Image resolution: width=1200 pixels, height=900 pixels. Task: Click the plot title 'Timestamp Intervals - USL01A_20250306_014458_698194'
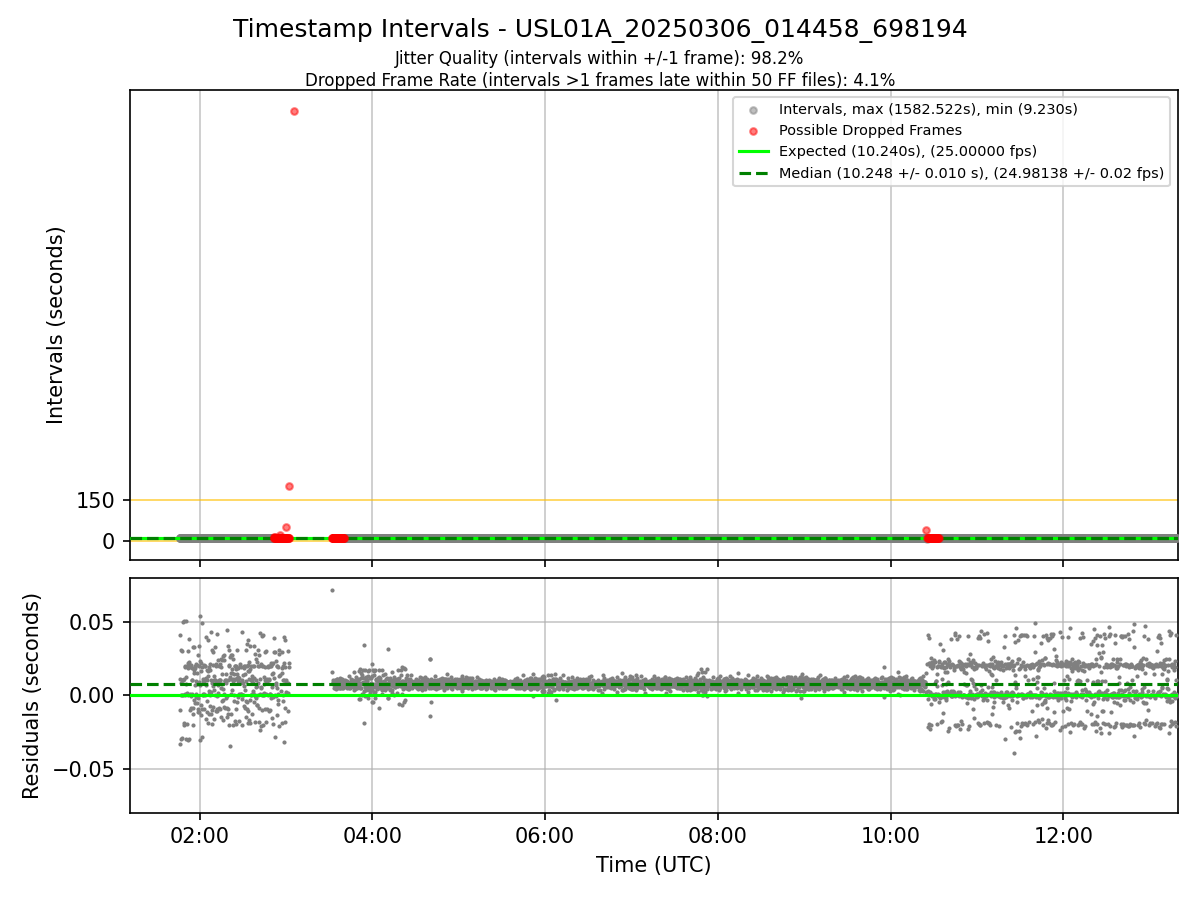click(x=600, y=29)
